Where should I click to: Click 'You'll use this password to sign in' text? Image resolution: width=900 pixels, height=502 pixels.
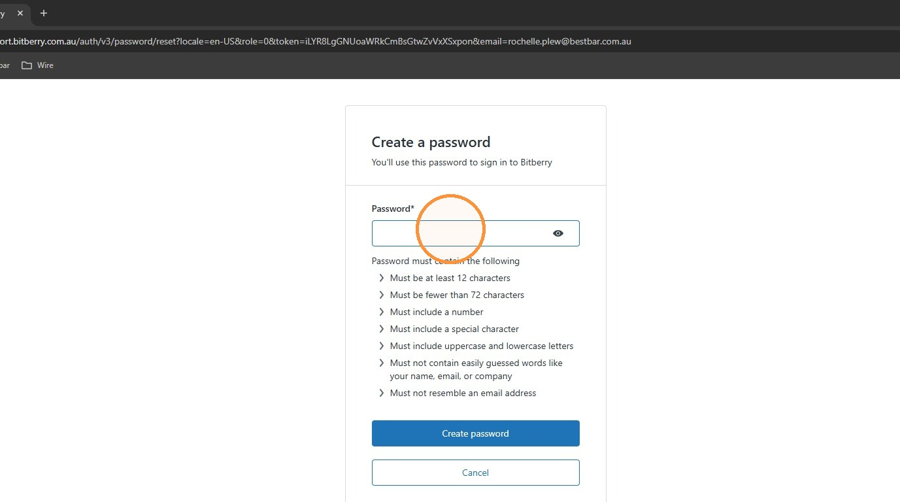(461, 162)
